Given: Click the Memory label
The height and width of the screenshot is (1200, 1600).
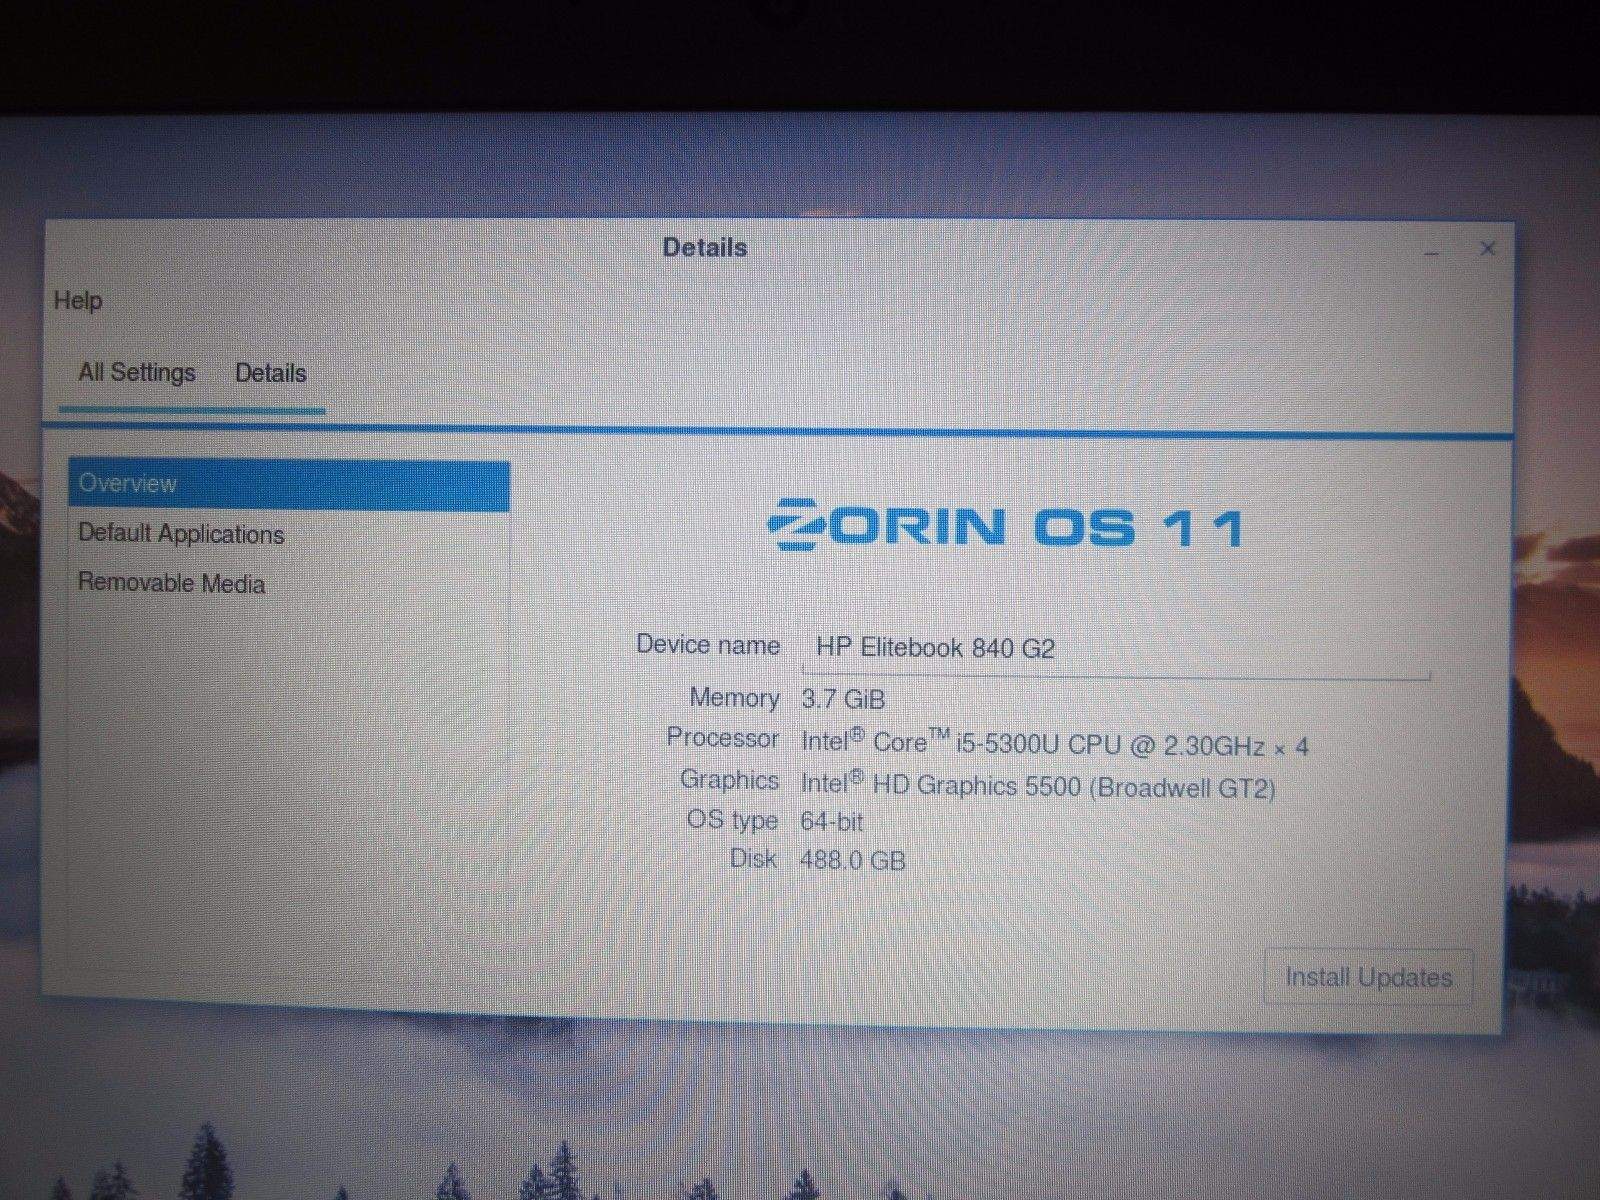Looking at the screenshot, I should coord(734,697).
